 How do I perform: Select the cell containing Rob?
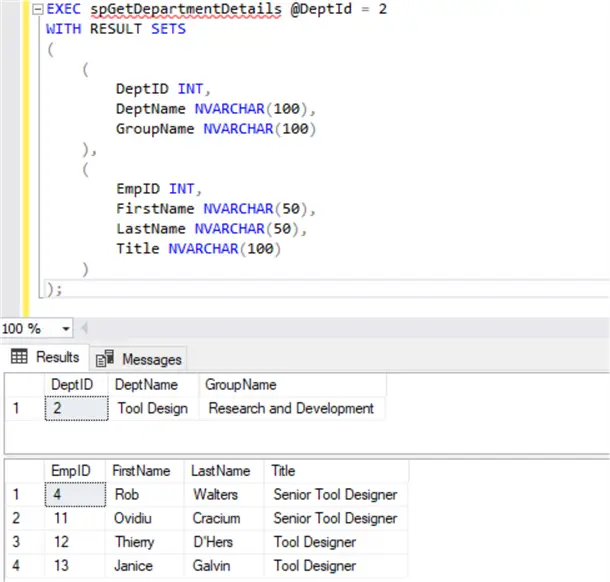click(x=126, y=494)
